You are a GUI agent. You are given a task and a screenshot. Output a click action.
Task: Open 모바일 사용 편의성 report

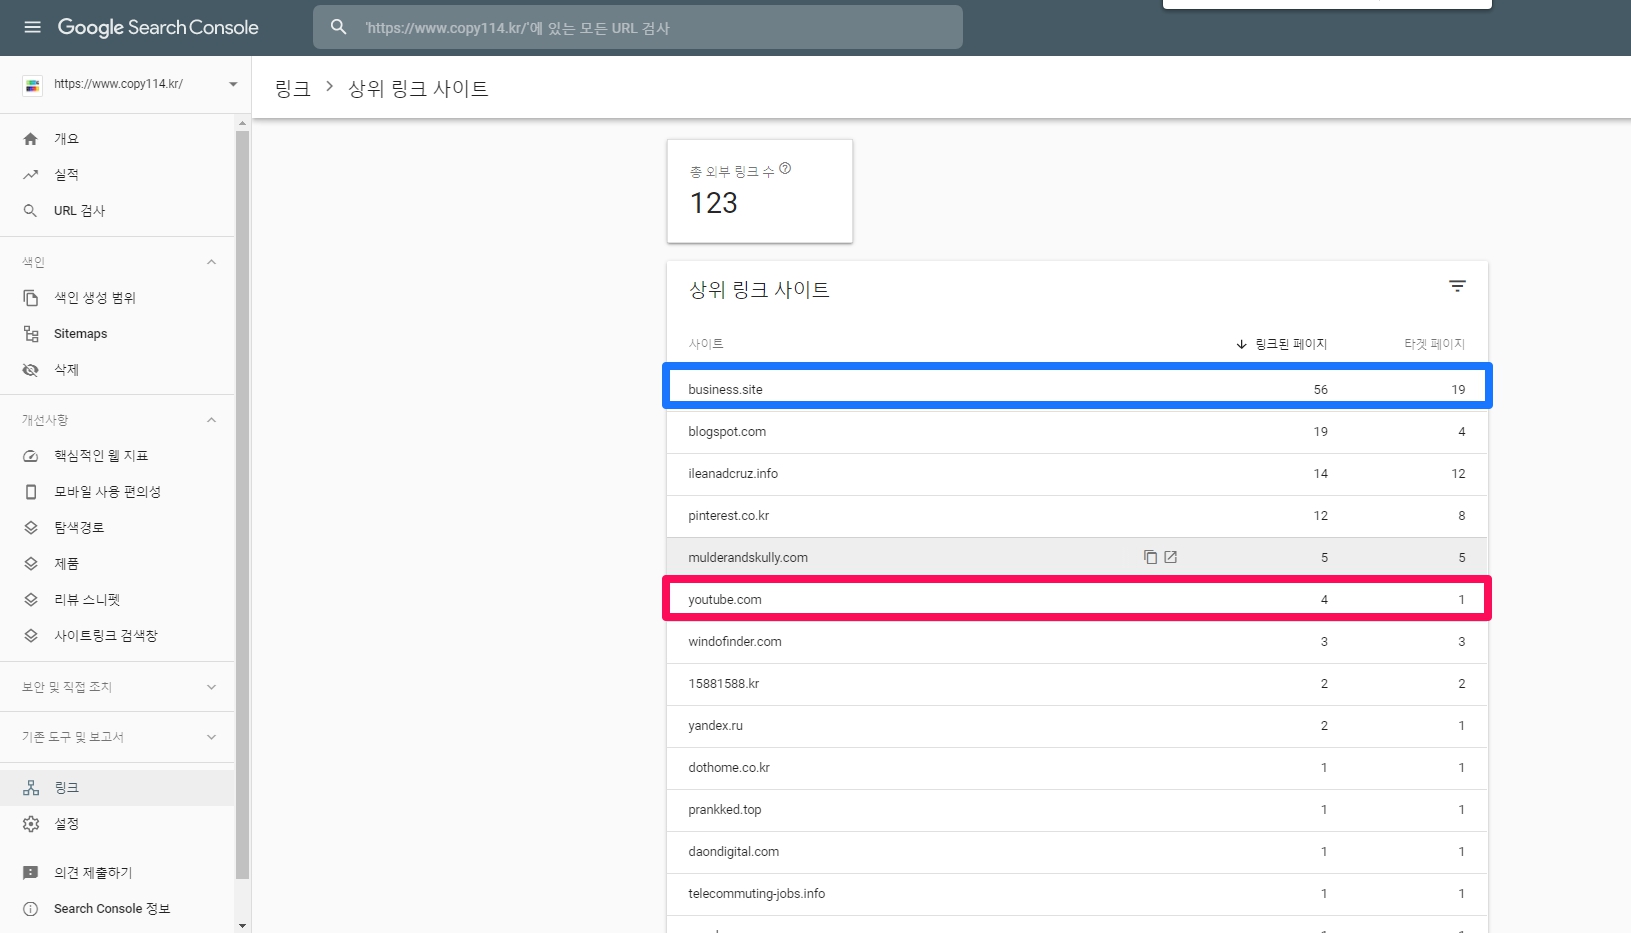(x=117, y=492)
